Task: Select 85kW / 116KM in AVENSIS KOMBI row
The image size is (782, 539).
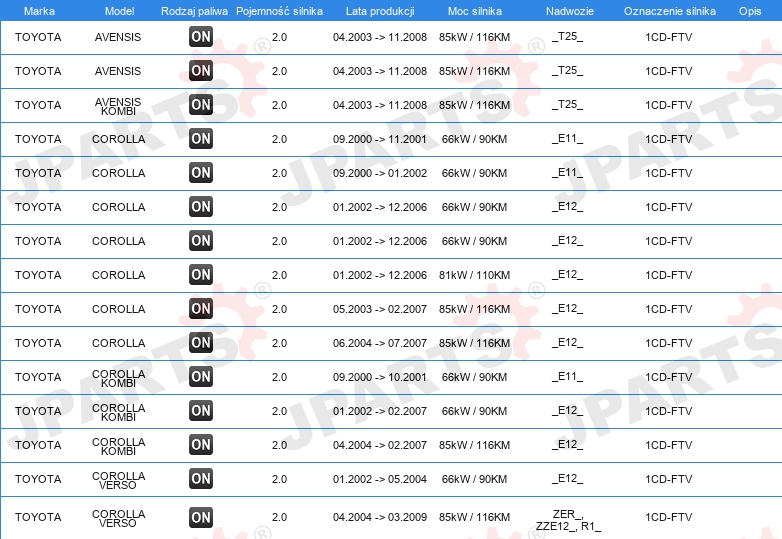Action: (x=474, y=105)
